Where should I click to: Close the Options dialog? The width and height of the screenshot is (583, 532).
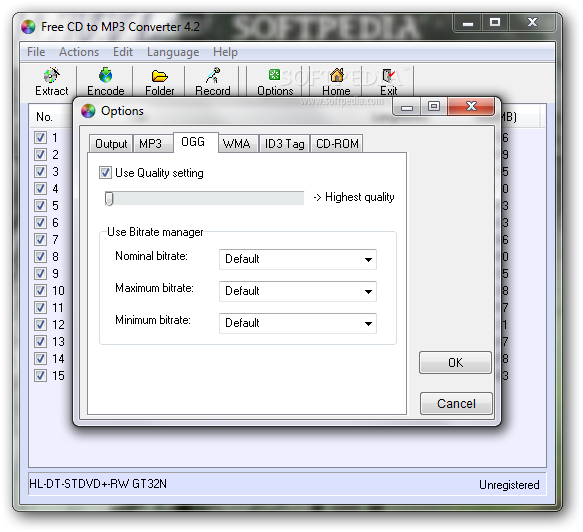(x=471, y=106)
